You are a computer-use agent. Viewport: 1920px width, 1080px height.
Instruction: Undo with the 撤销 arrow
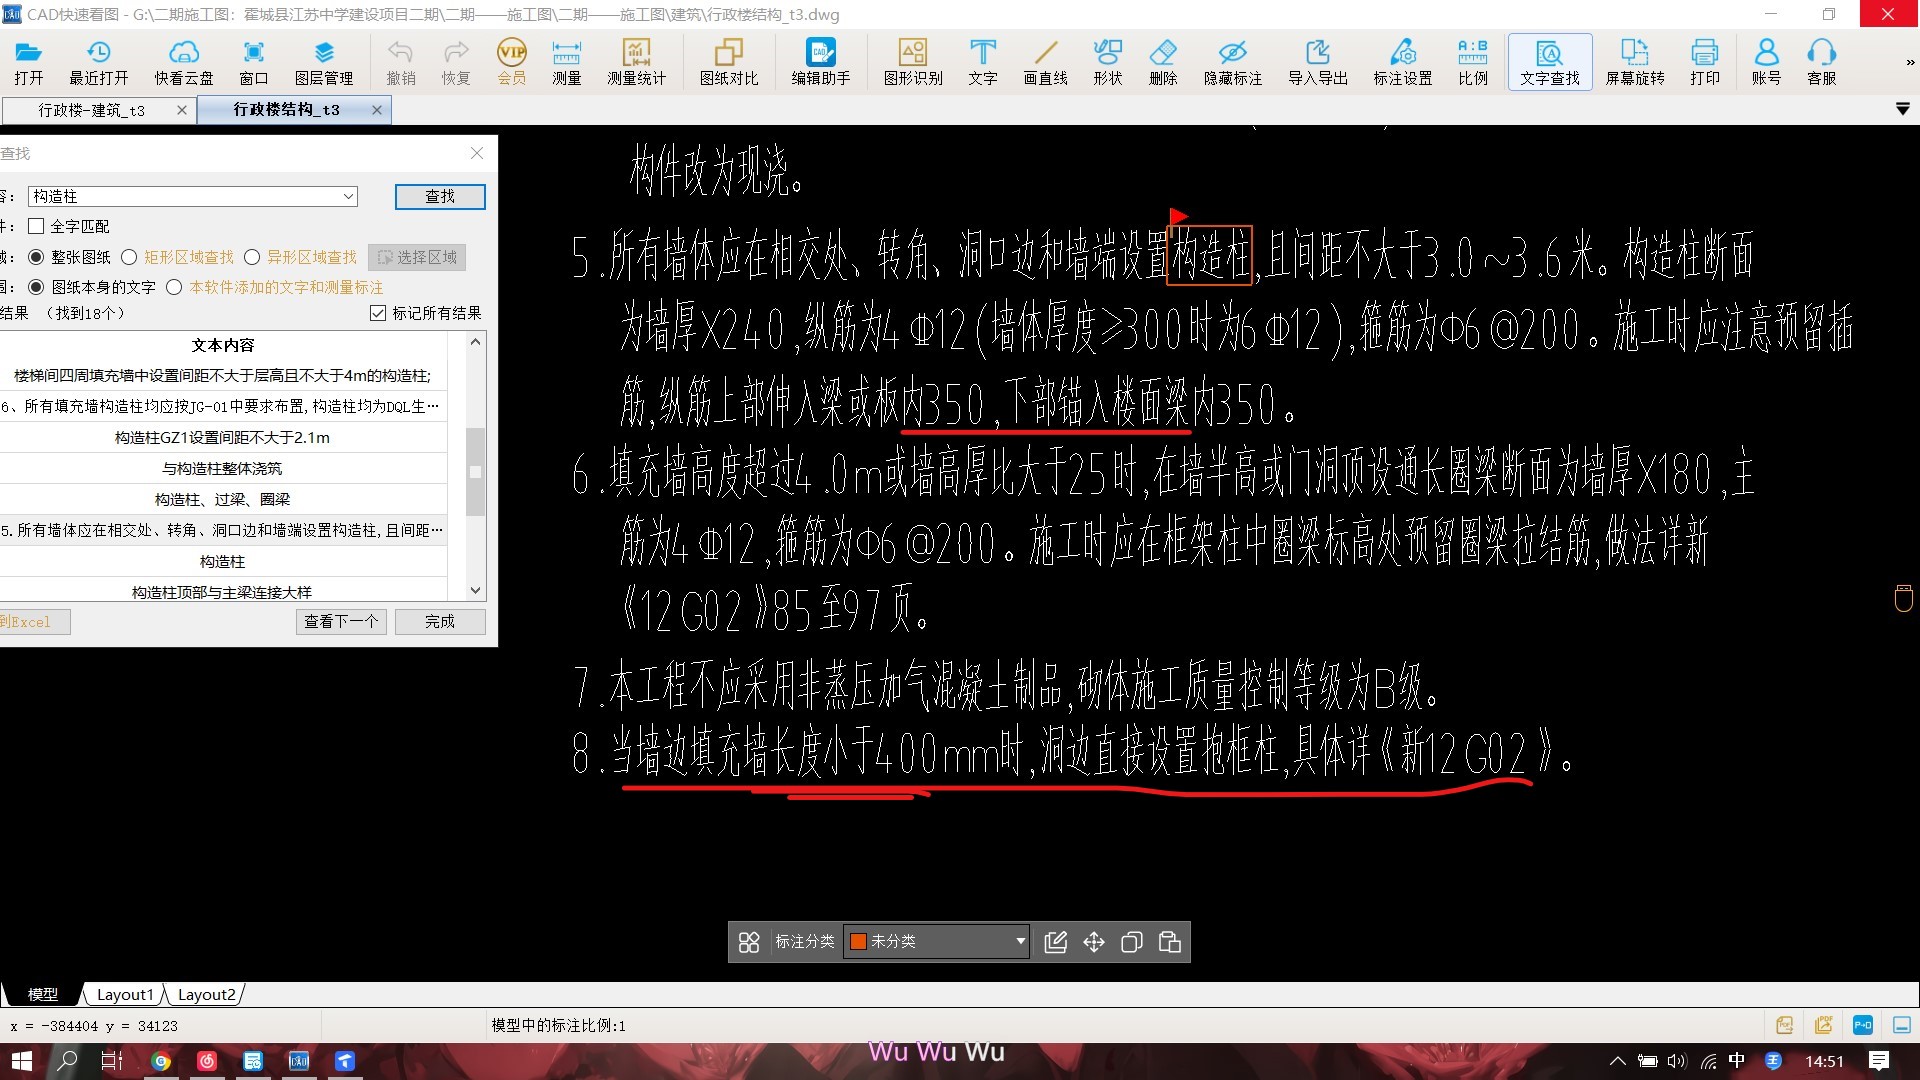[400, 62]
